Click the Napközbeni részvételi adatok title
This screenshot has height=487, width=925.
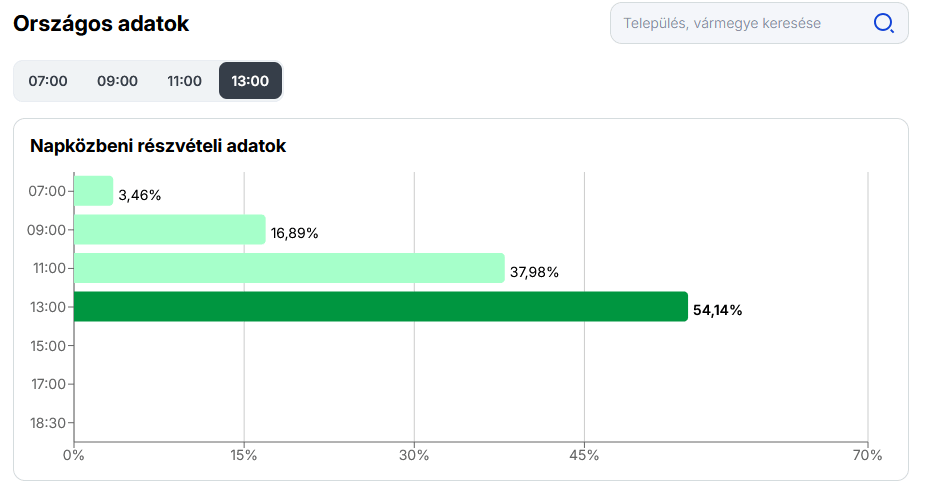[x=158, y=146]
